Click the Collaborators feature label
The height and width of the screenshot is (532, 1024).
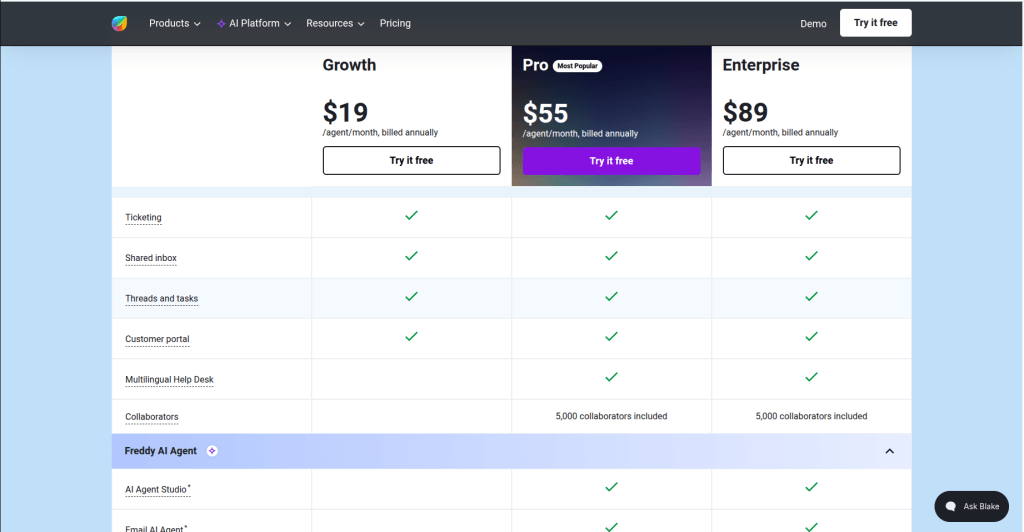[152, 416]
